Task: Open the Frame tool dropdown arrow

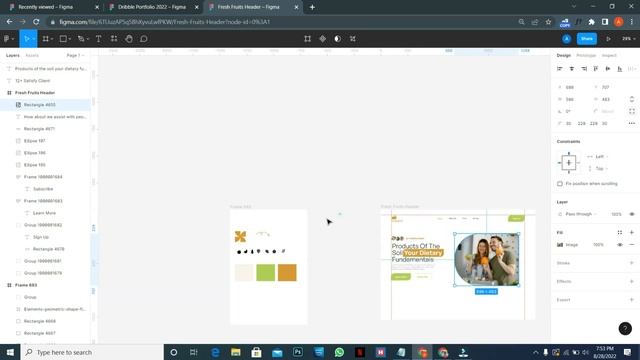Action: click(51, 39)
